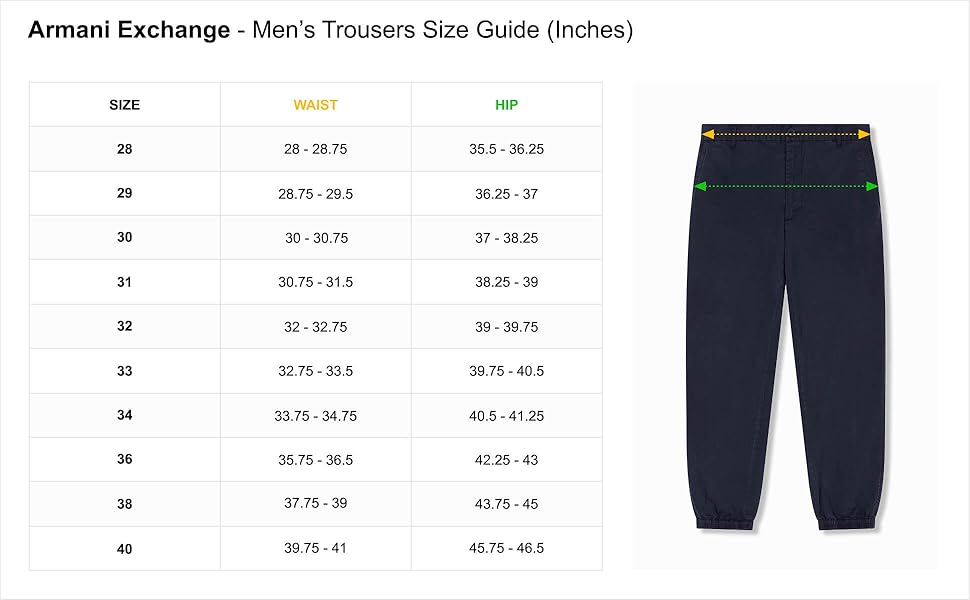Click the green hip measurement arrow
Image resolution: width=970 pixels, height=600 pixels.
point(786,186)
